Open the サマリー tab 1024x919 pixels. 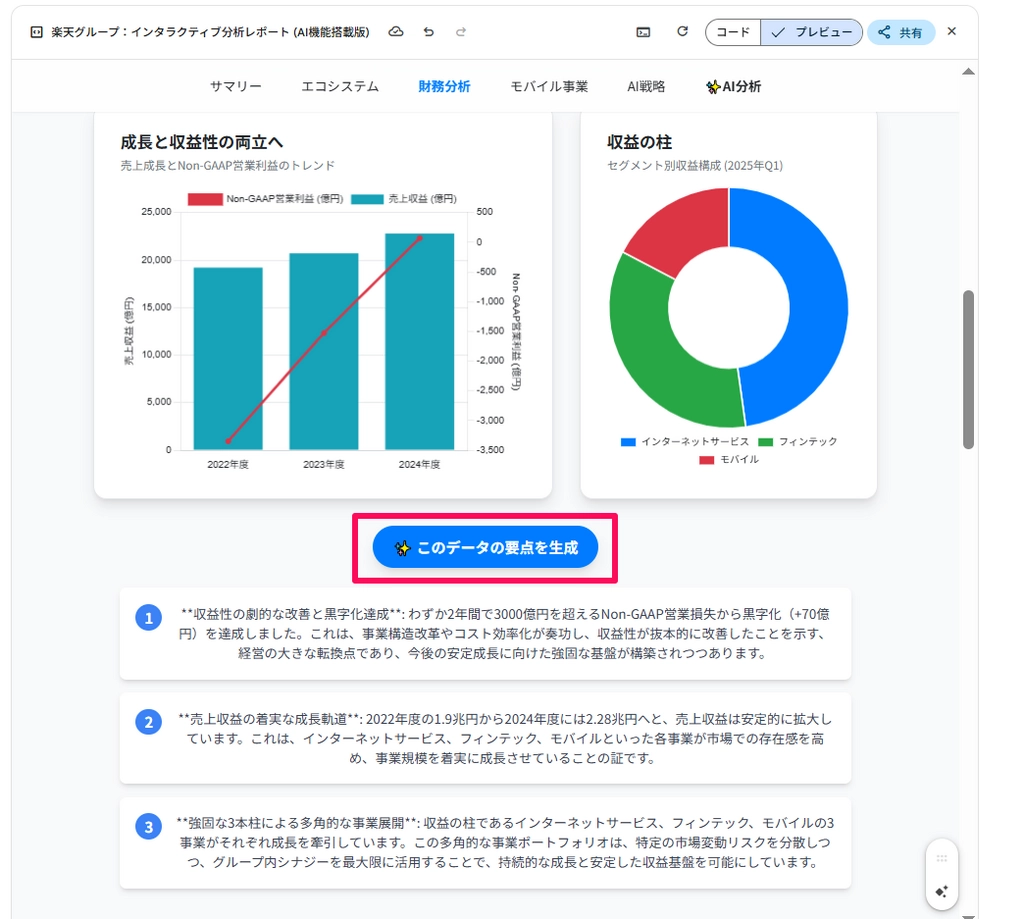tap(235, 86)
